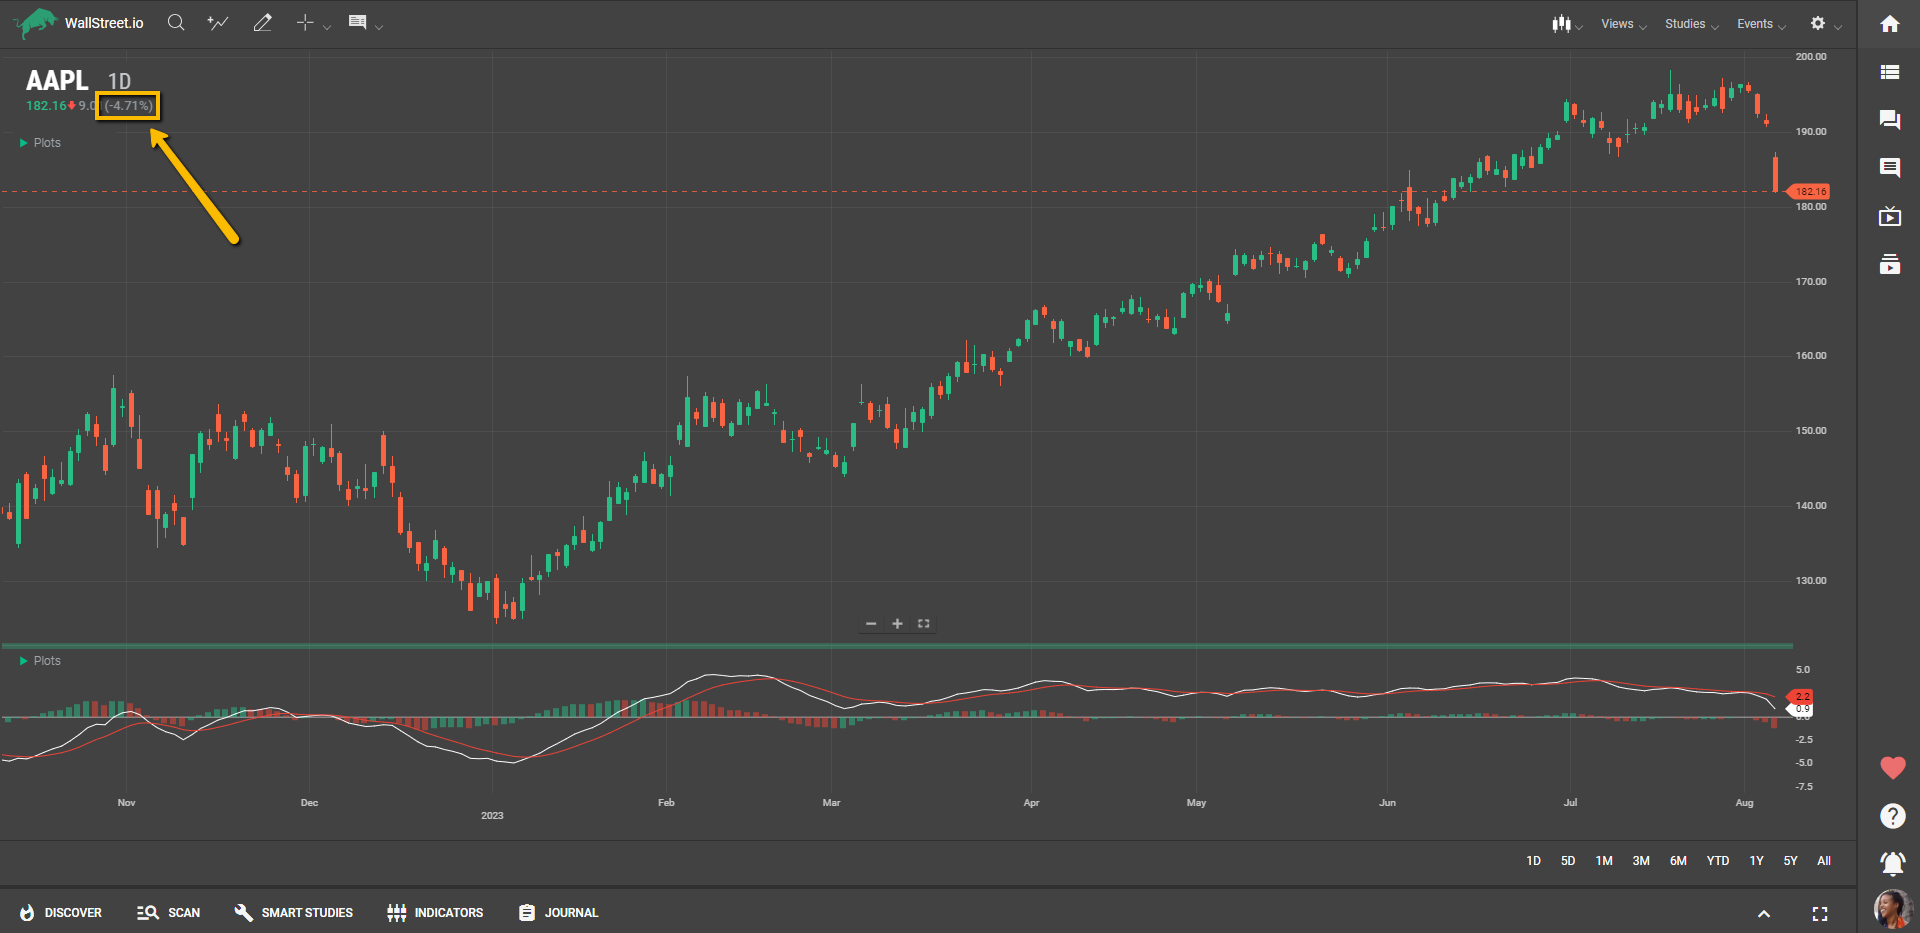Image resolution: width=1920 pixels, height=933 pixels.
Task: Click the green pane divider bar
Action: (897, 646)
